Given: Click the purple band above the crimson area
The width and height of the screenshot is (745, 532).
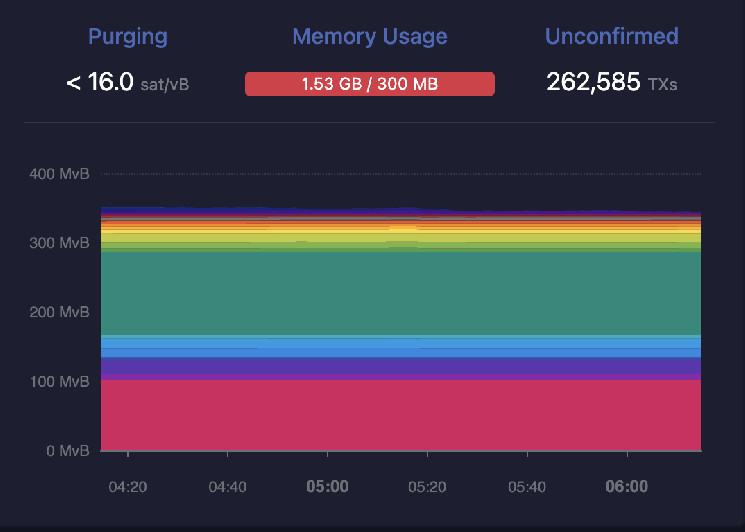Looking at the screenshot, I should tap(400, 367).
